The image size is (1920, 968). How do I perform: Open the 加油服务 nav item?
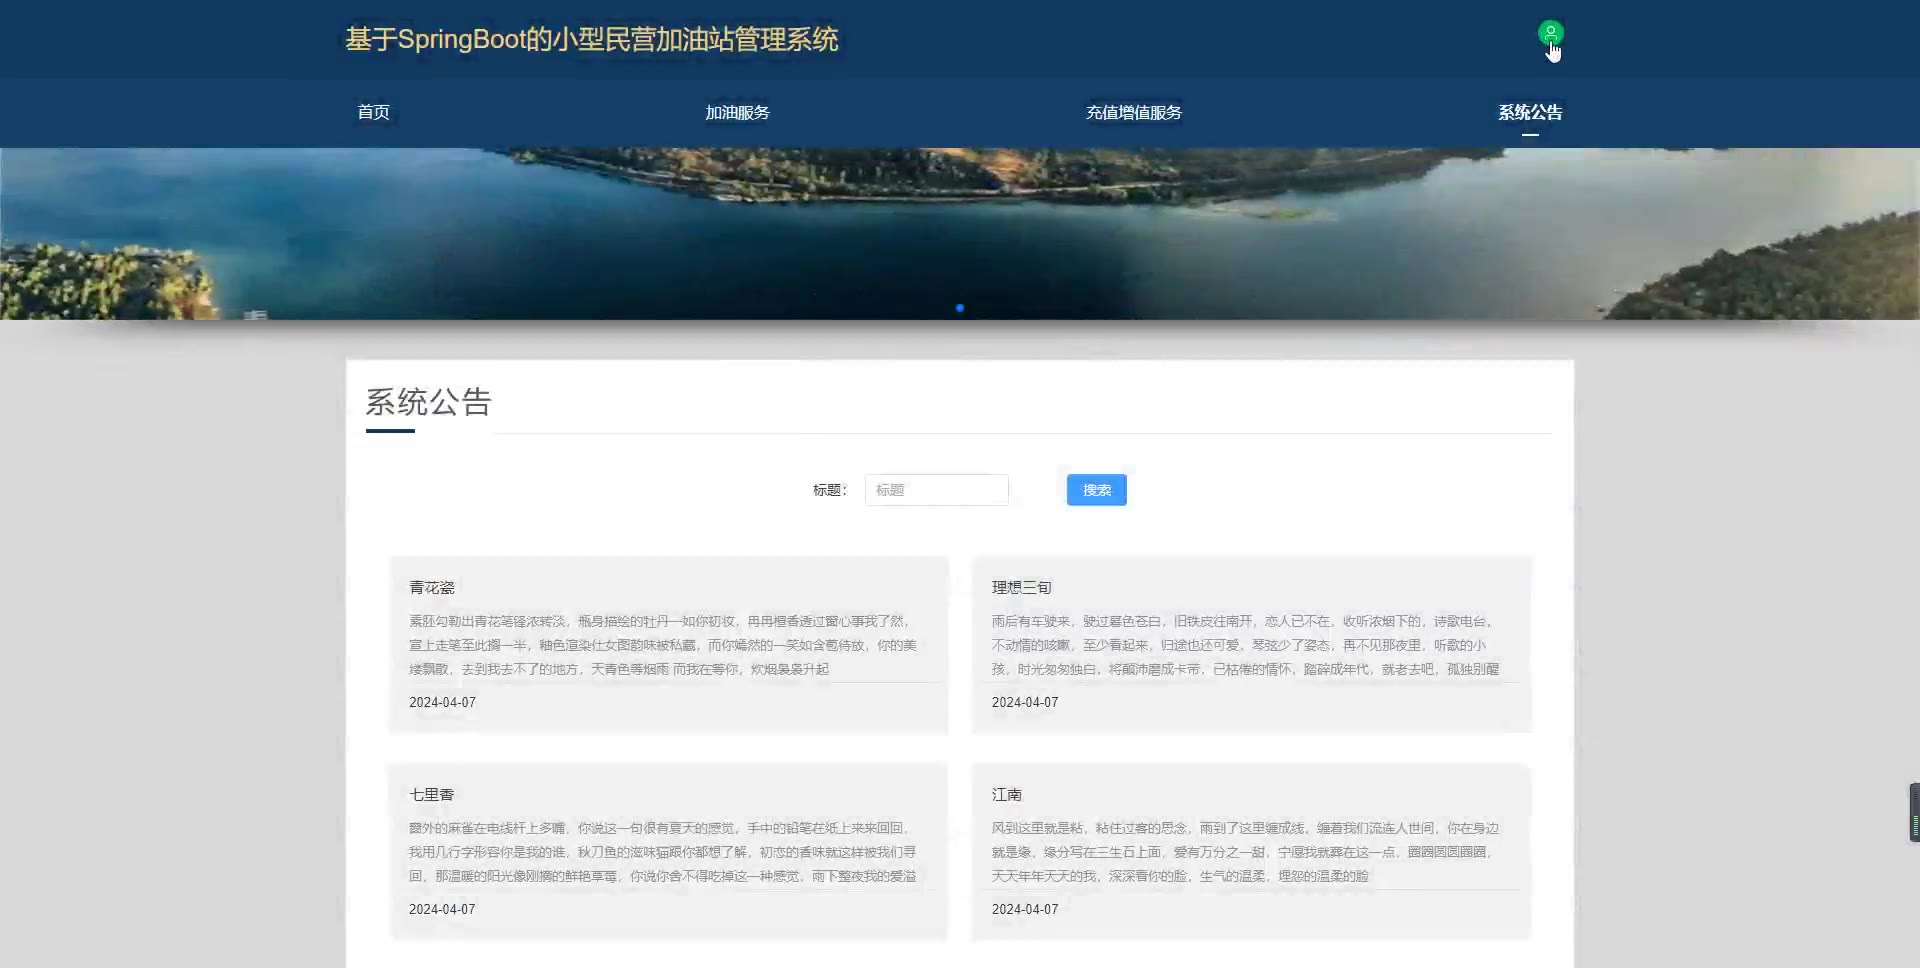[x=737, y=112]
